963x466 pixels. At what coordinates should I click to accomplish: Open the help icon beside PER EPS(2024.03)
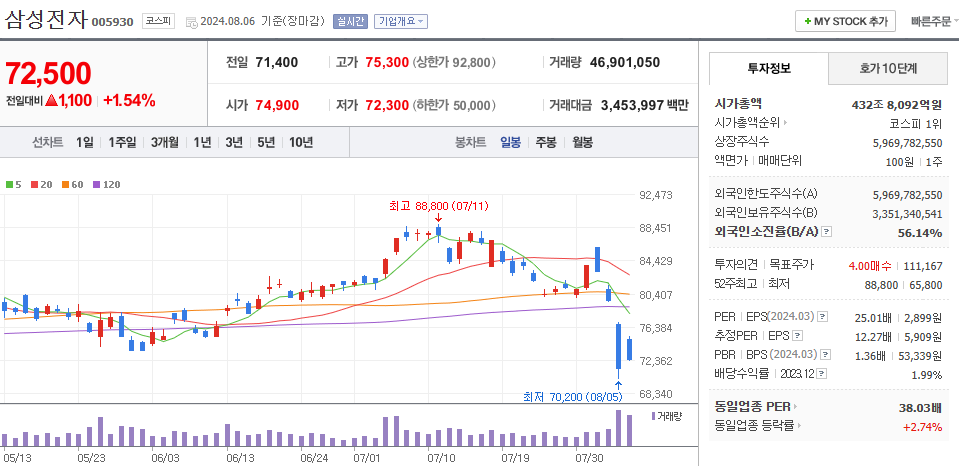pos(823,317)
